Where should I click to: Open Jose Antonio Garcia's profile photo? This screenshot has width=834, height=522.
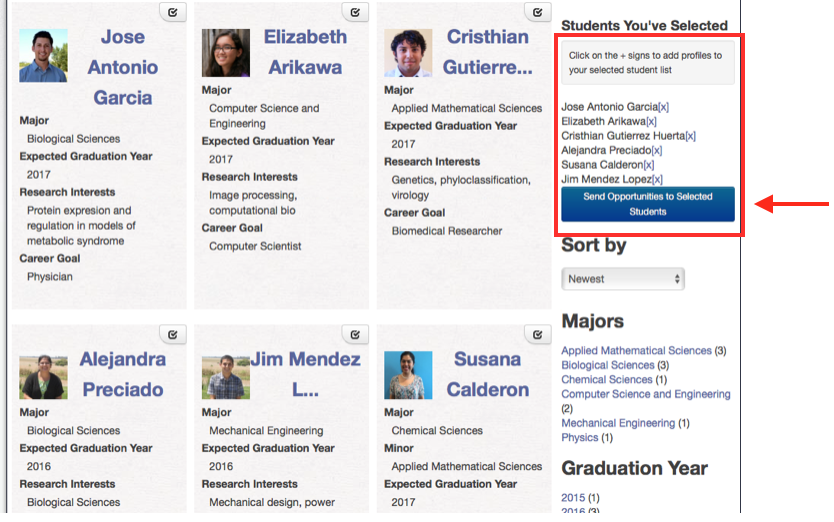44,55
